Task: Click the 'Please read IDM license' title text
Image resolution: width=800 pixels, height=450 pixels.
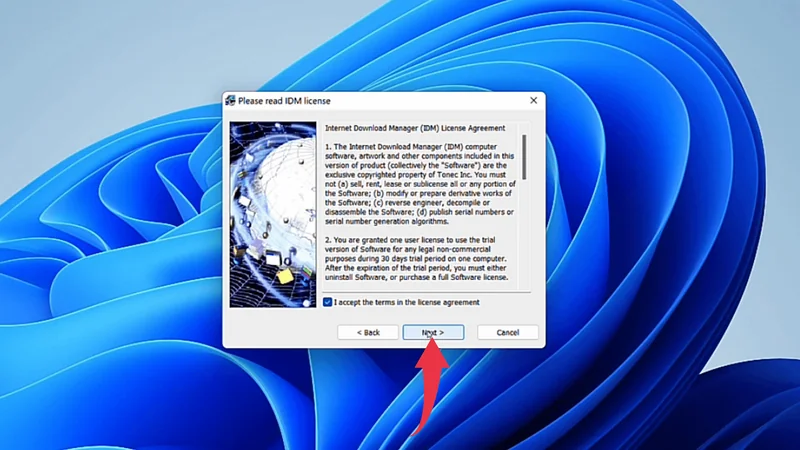Action: point(284,101)
